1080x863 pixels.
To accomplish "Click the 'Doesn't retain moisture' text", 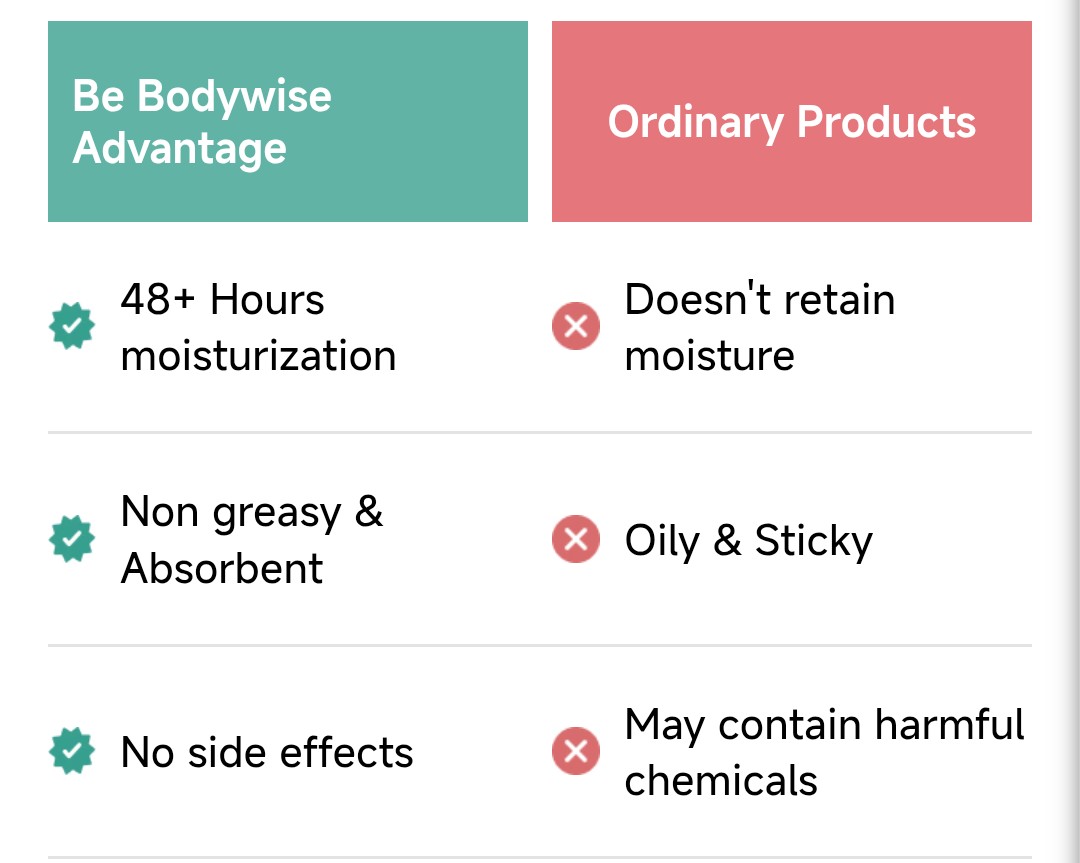I will coord(759,327).
